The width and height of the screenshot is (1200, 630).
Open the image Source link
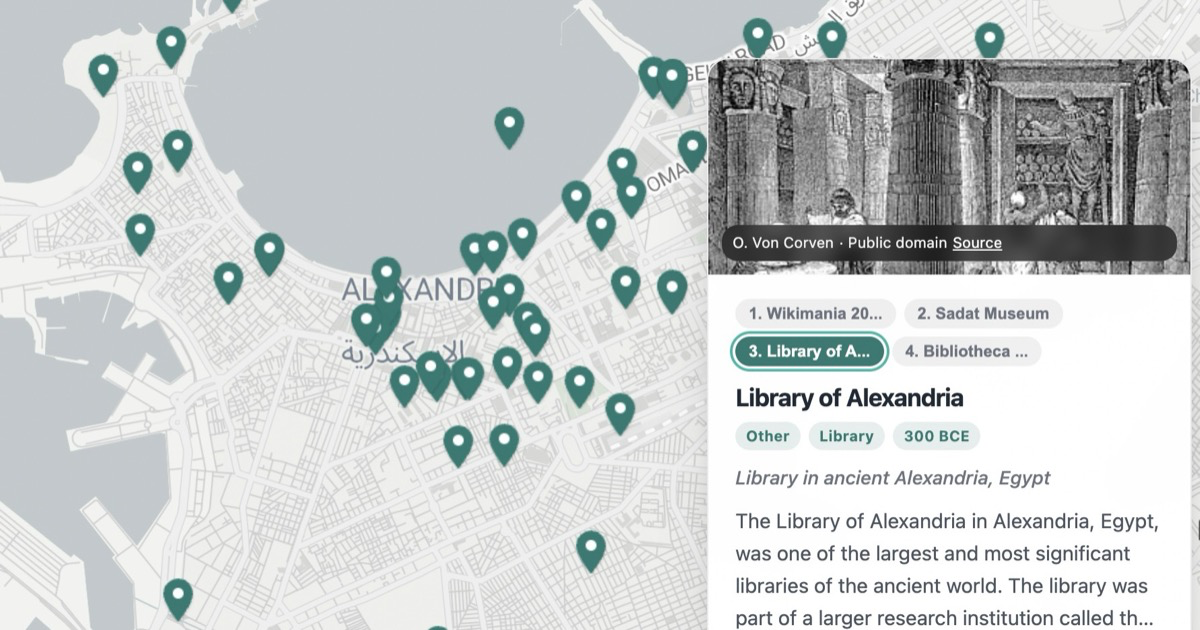click(x=977, y=243)
